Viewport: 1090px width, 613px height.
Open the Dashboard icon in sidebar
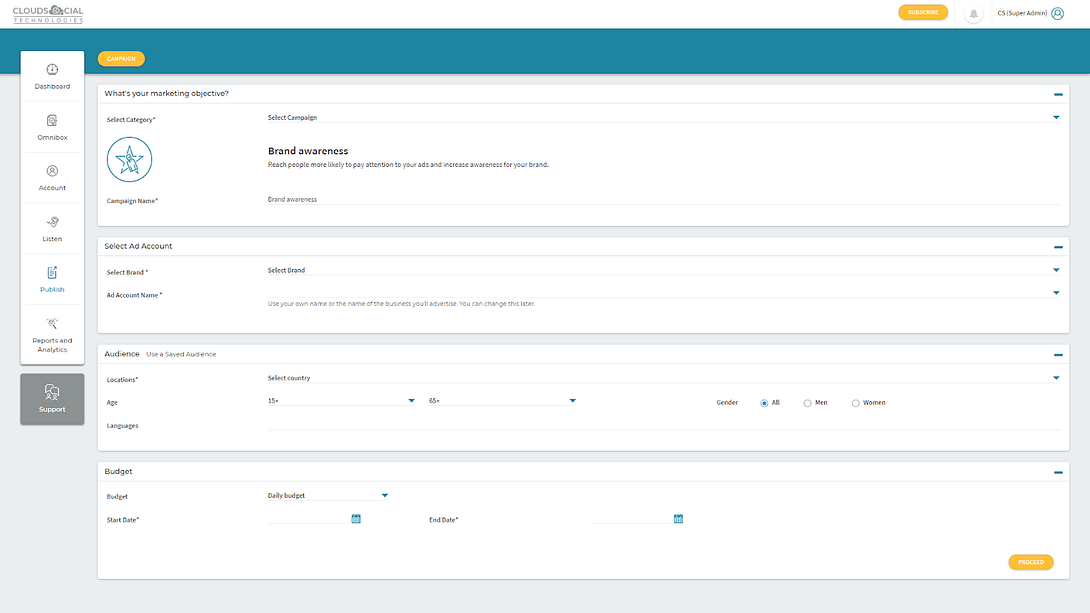(x=52, y=70)
